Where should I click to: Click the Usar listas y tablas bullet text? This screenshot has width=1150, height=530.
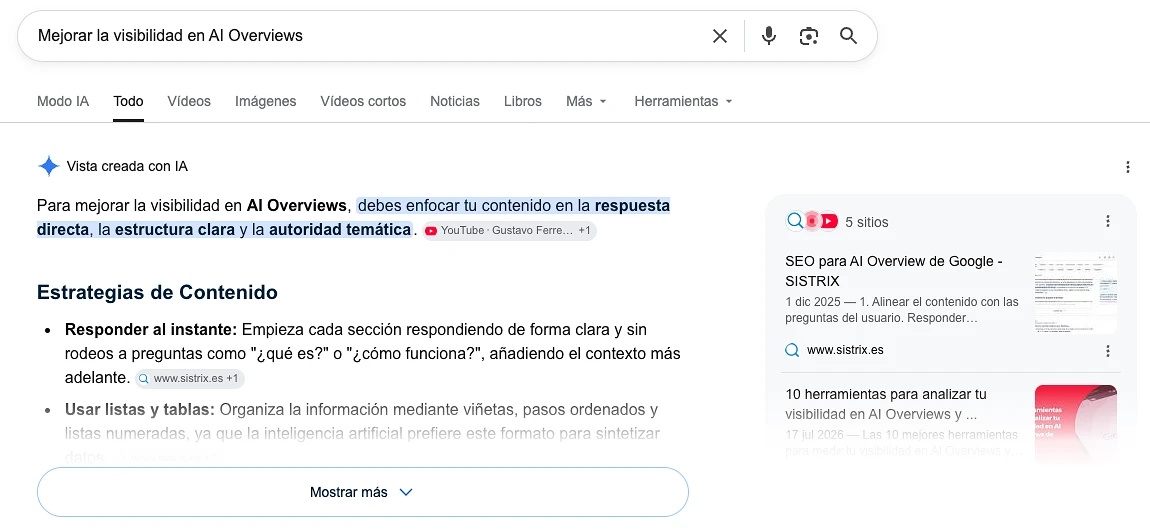(x=362, y=433)
